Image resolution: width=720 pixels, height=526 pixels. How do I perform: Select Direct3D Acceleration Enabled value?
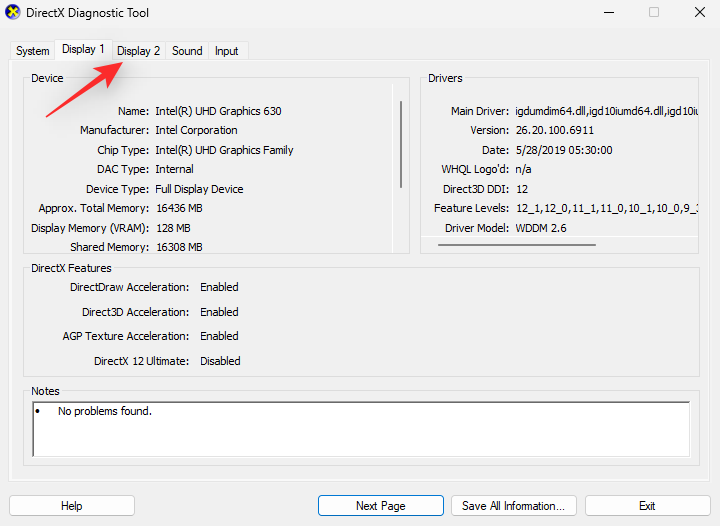point(219,312)
